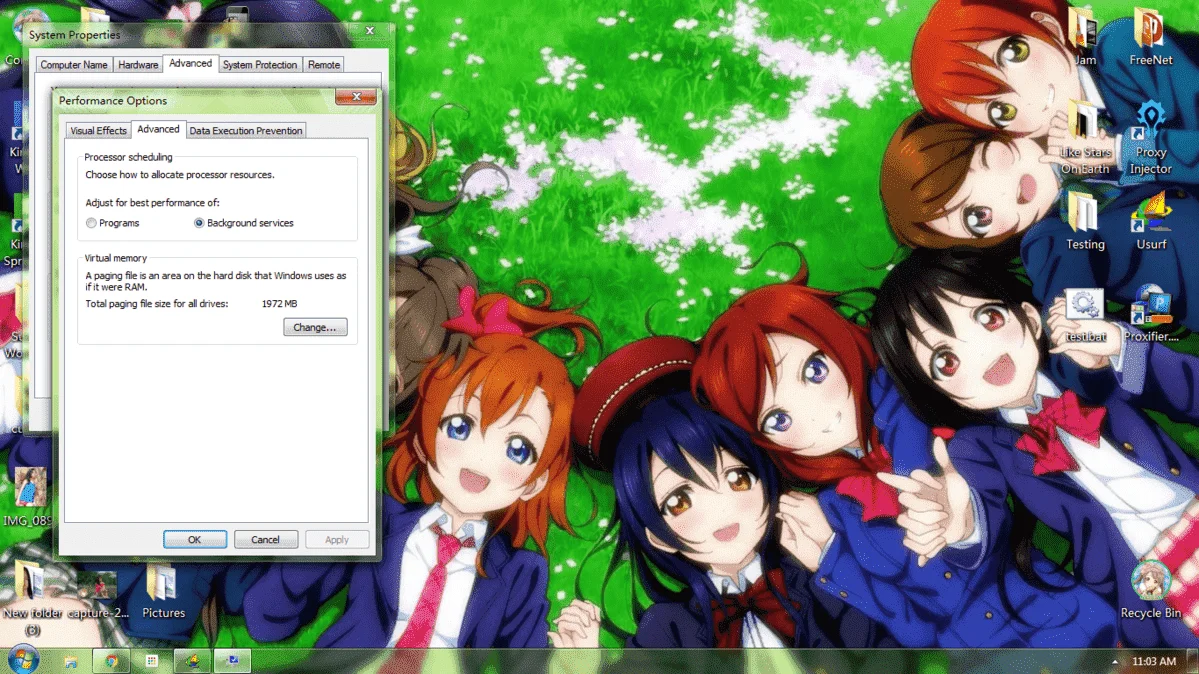Open the Data Execution Prevention tab
The width and height of the screenshot is (1199, 674).
[245, 131]
